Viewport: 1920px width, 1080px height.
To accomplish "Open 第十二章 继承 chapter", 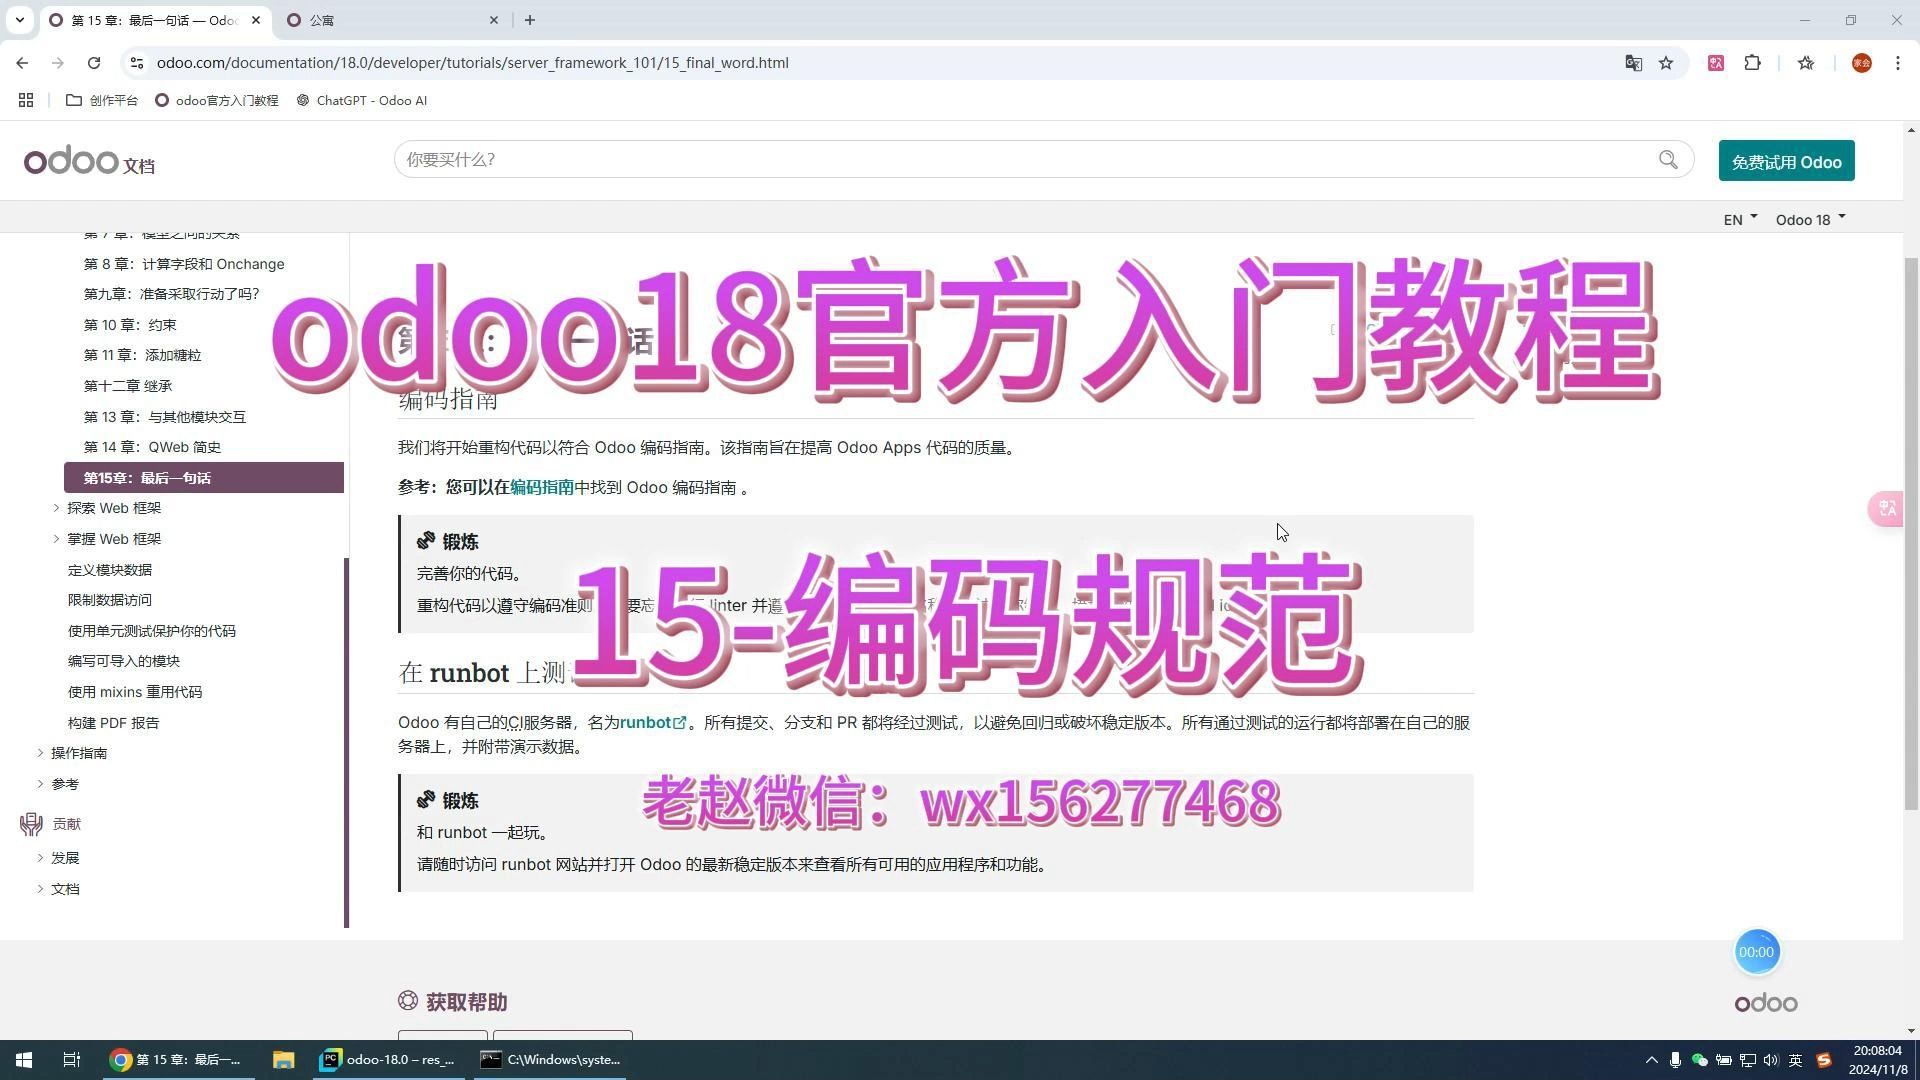I will point(128,386).
